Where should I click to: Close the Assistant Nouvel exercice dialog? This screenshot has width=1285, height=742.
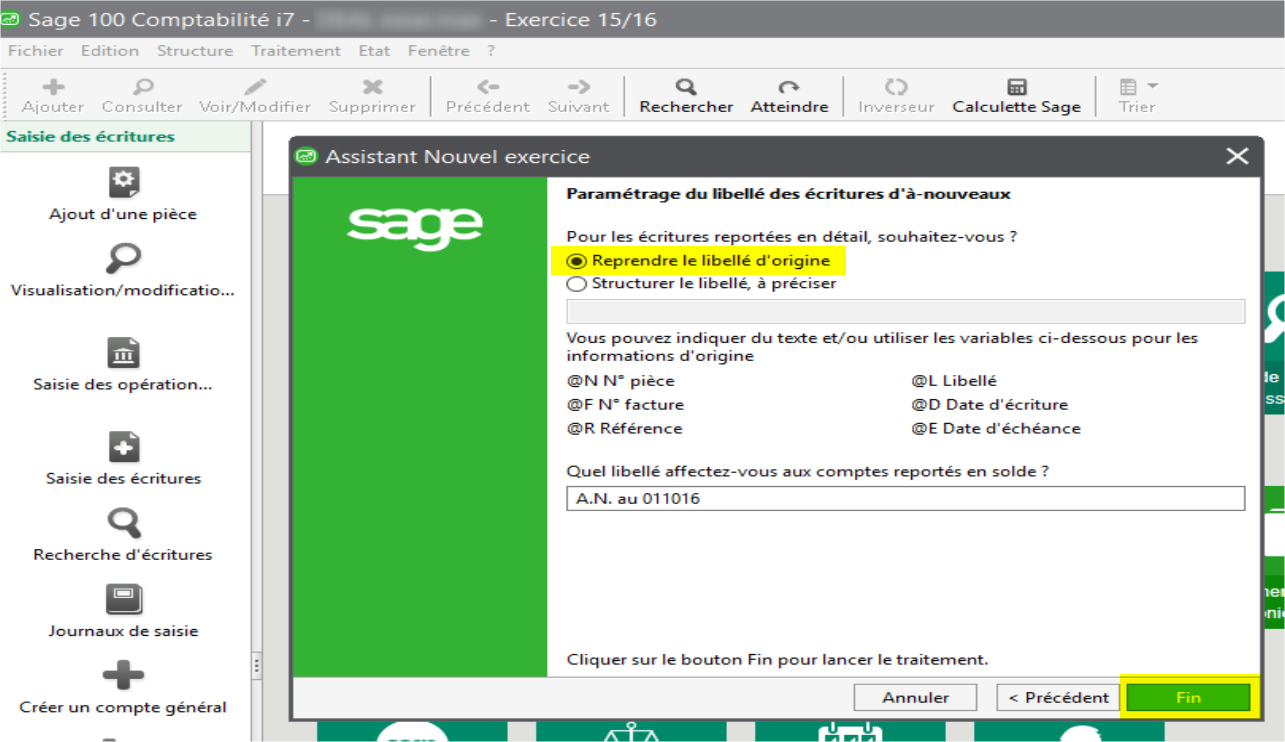[x=1237, y=156]
